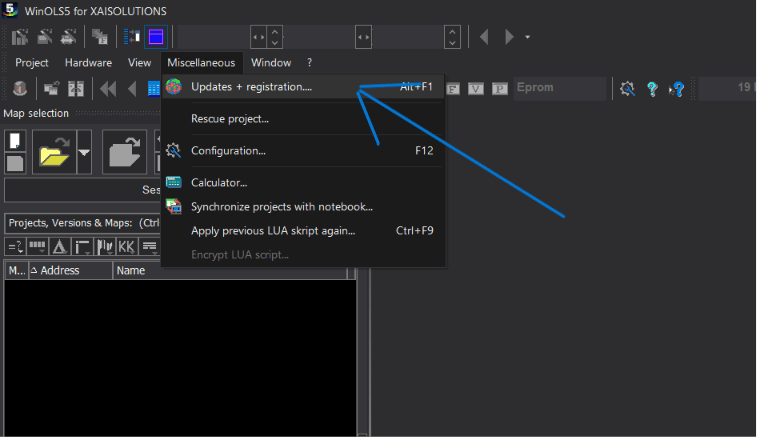This screenshot has height=437, width=757.
Task: Click the grey folder export icon
Action: click(124, 152)
